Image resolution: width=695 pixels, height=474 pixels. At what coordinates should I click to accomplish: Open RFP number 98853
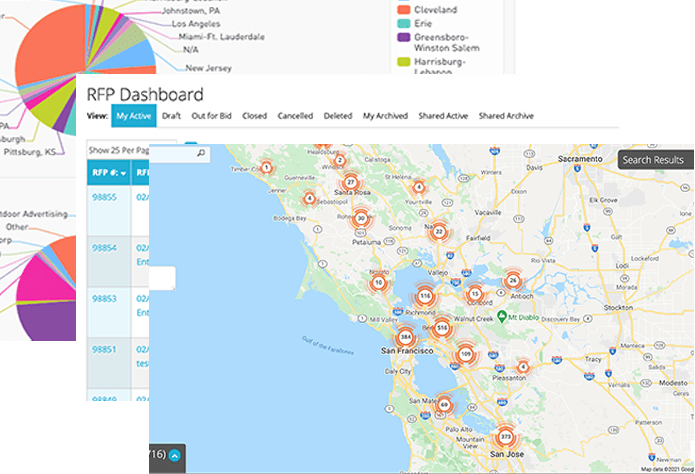pos(104,298)
